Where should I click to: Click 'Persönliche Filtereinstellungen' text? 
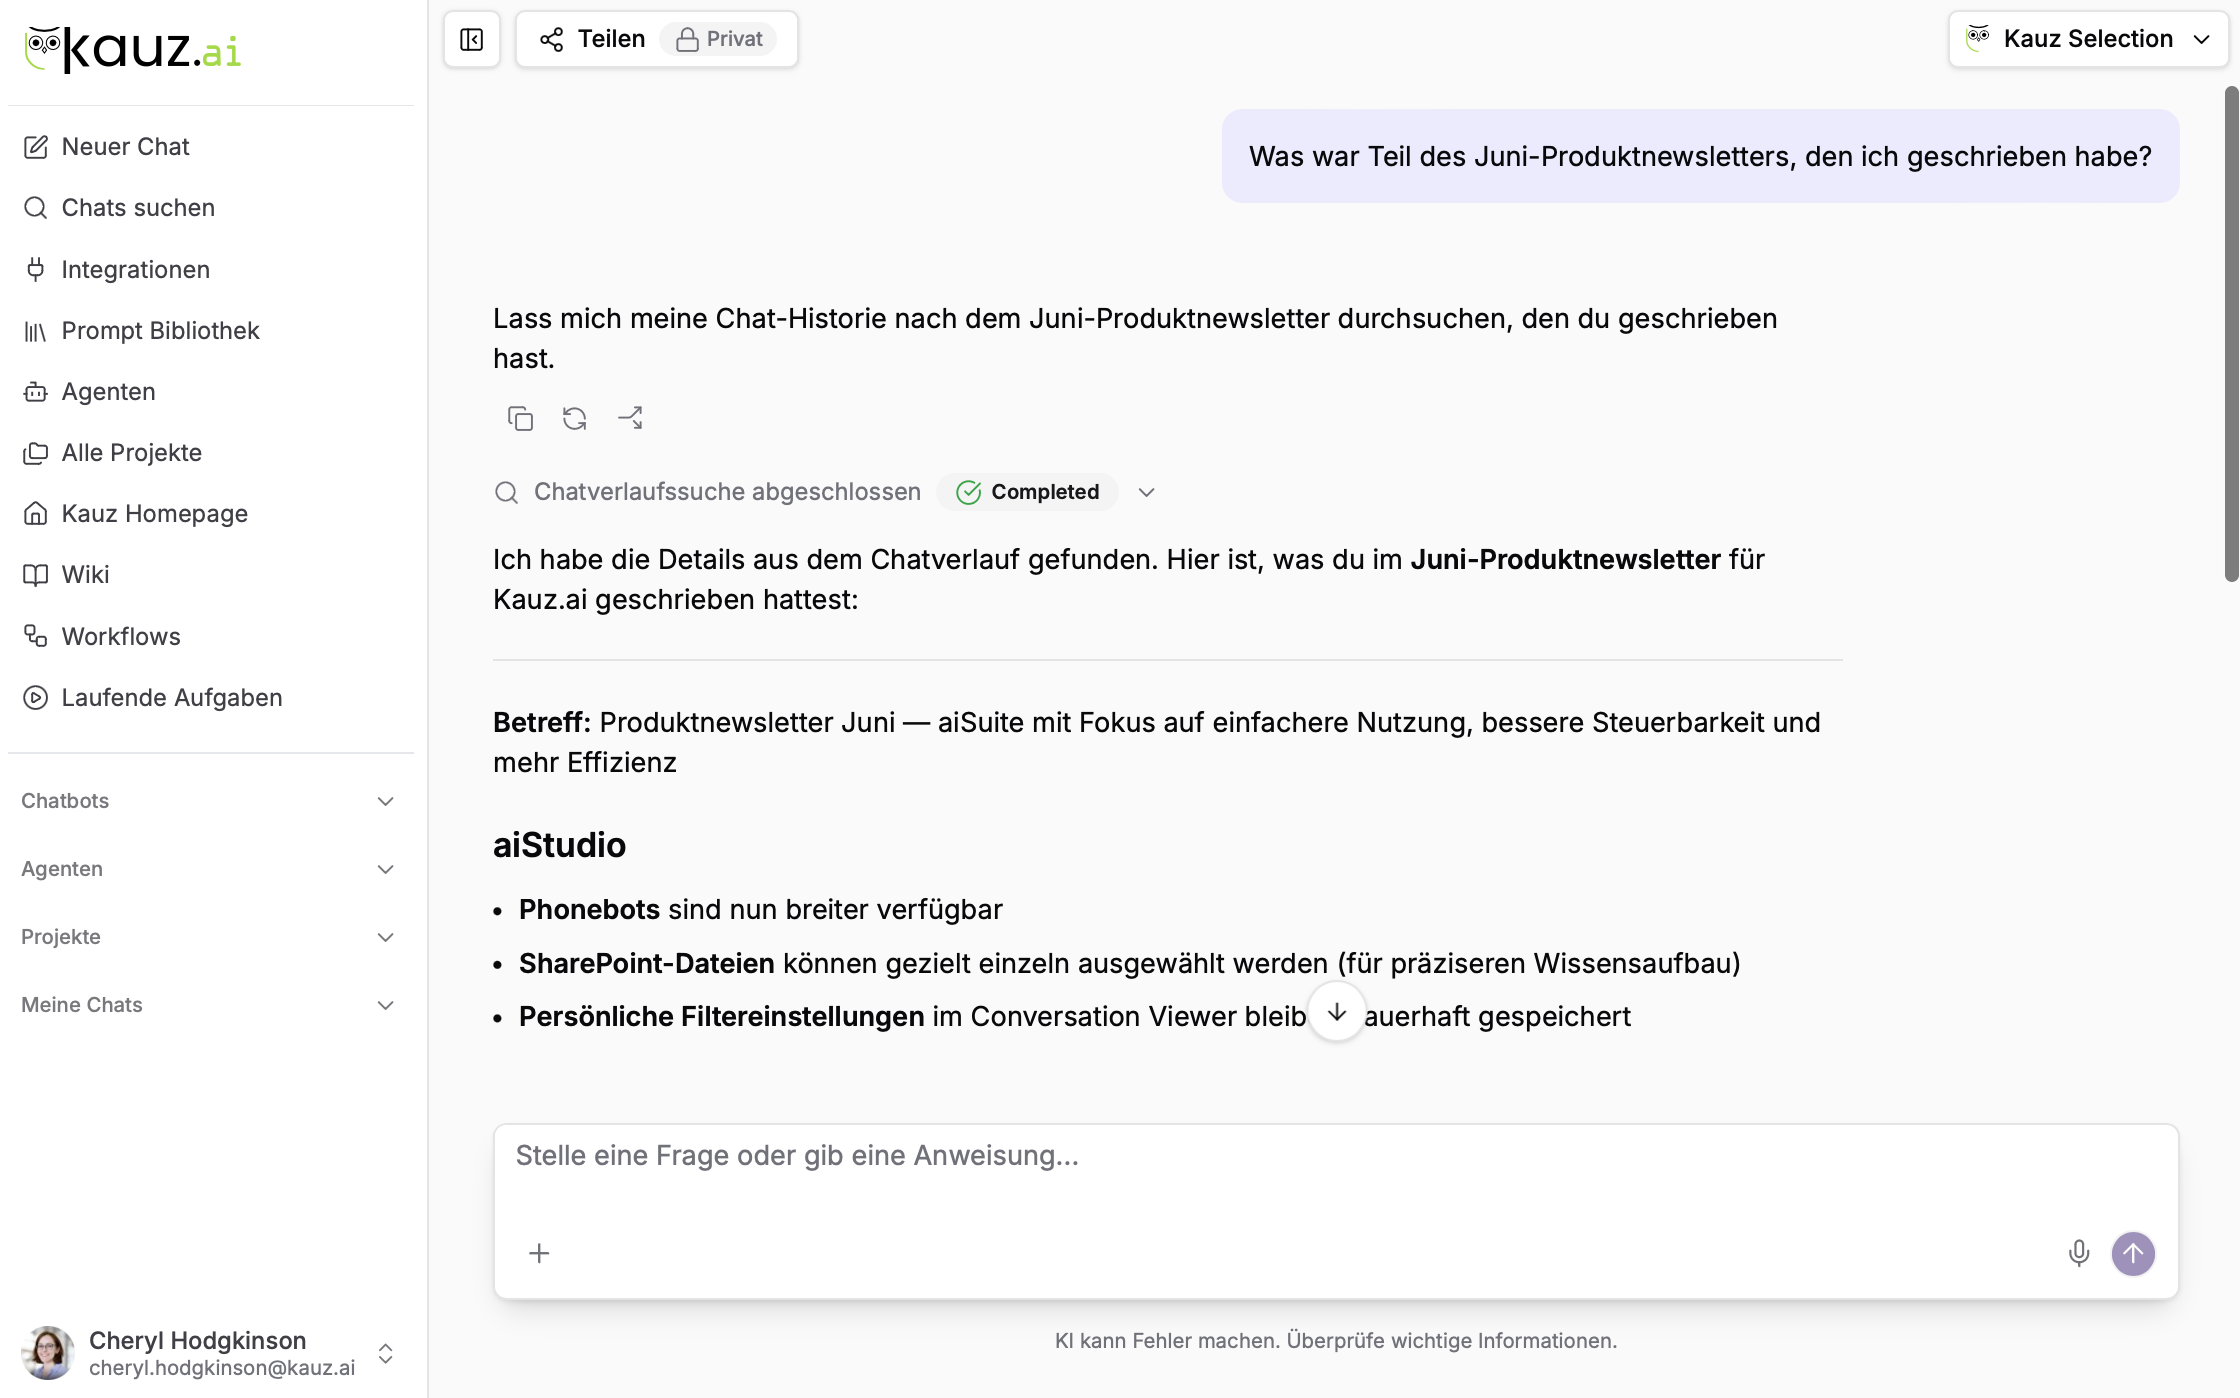tap(721, 1016)
